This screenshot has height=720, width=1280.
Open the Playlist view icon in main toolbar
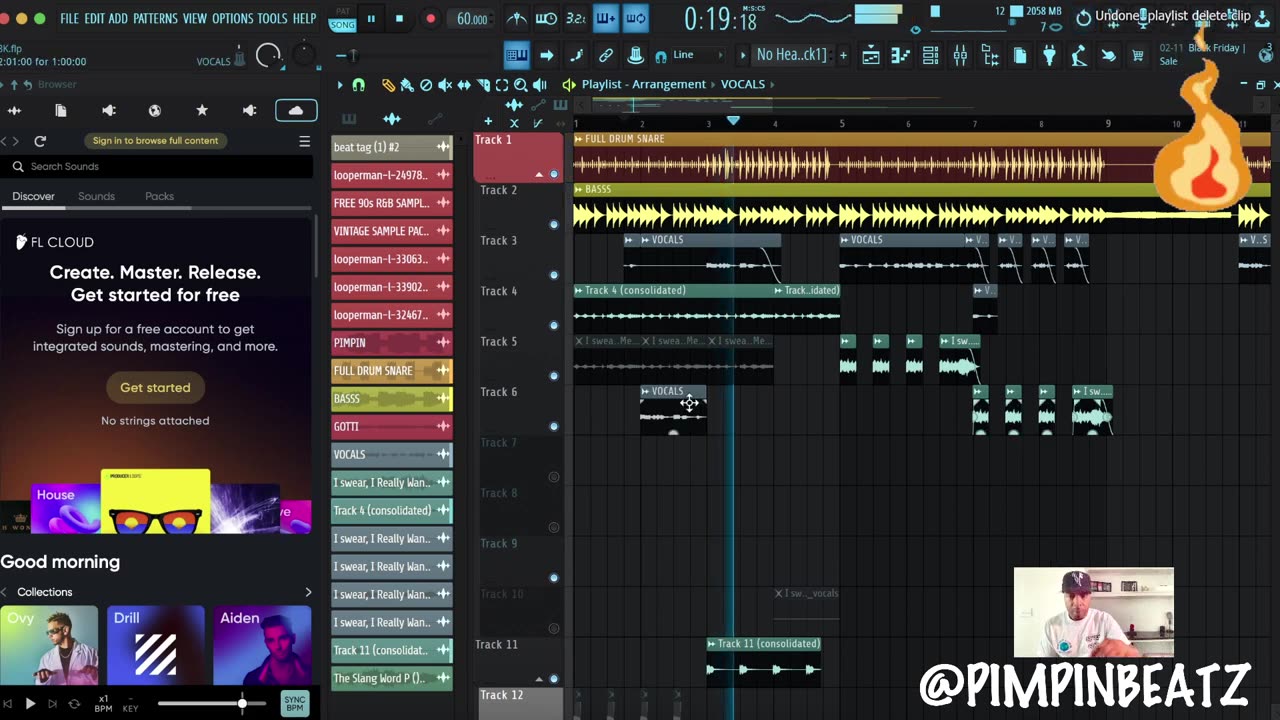coord(871,56)
